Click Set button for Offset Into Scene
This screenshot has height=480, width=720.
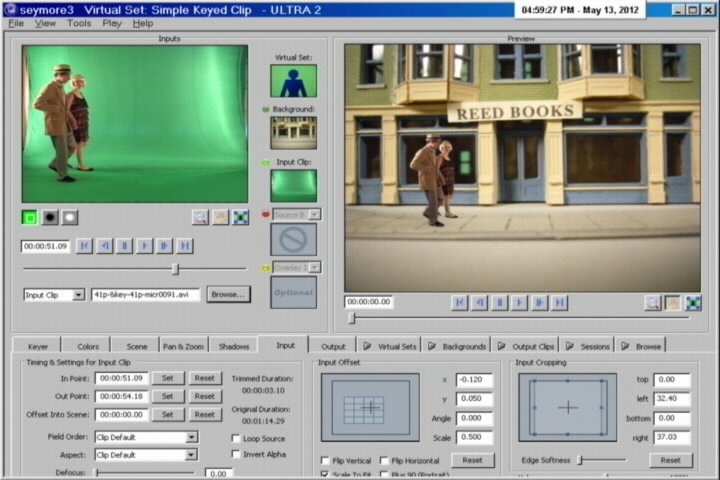168,414
